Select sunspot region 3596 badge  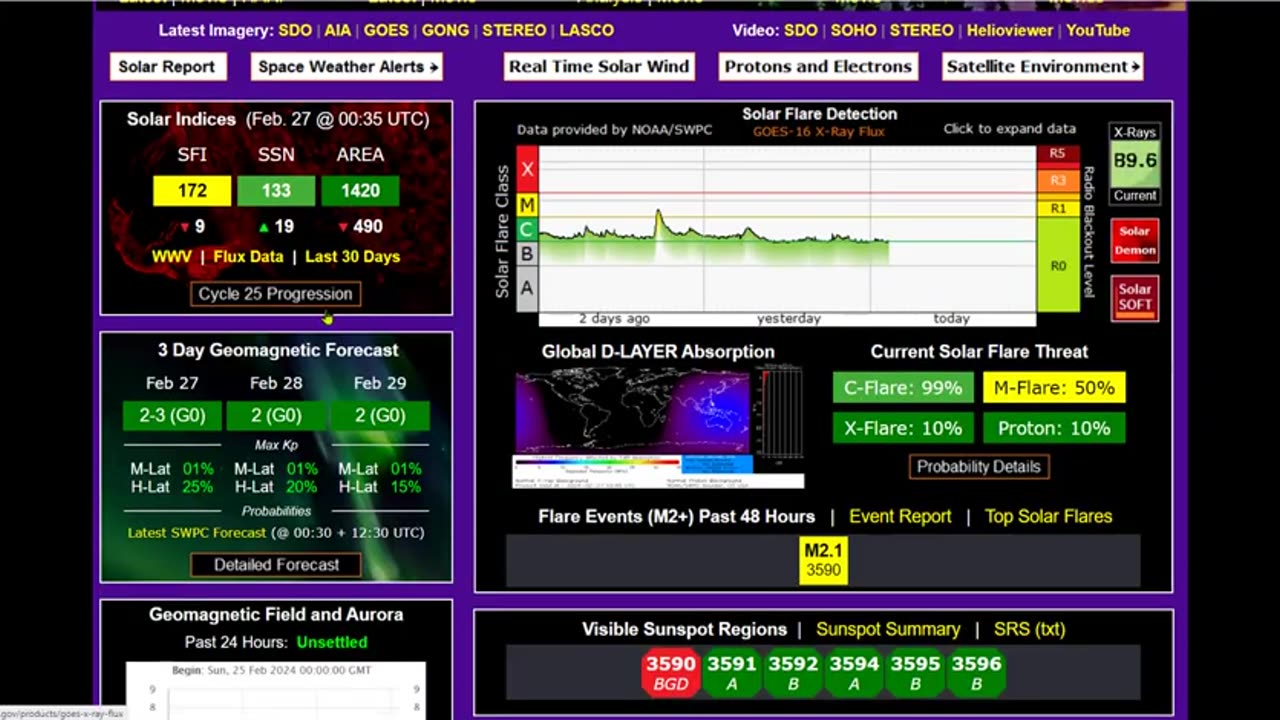(x=976, y=672)
